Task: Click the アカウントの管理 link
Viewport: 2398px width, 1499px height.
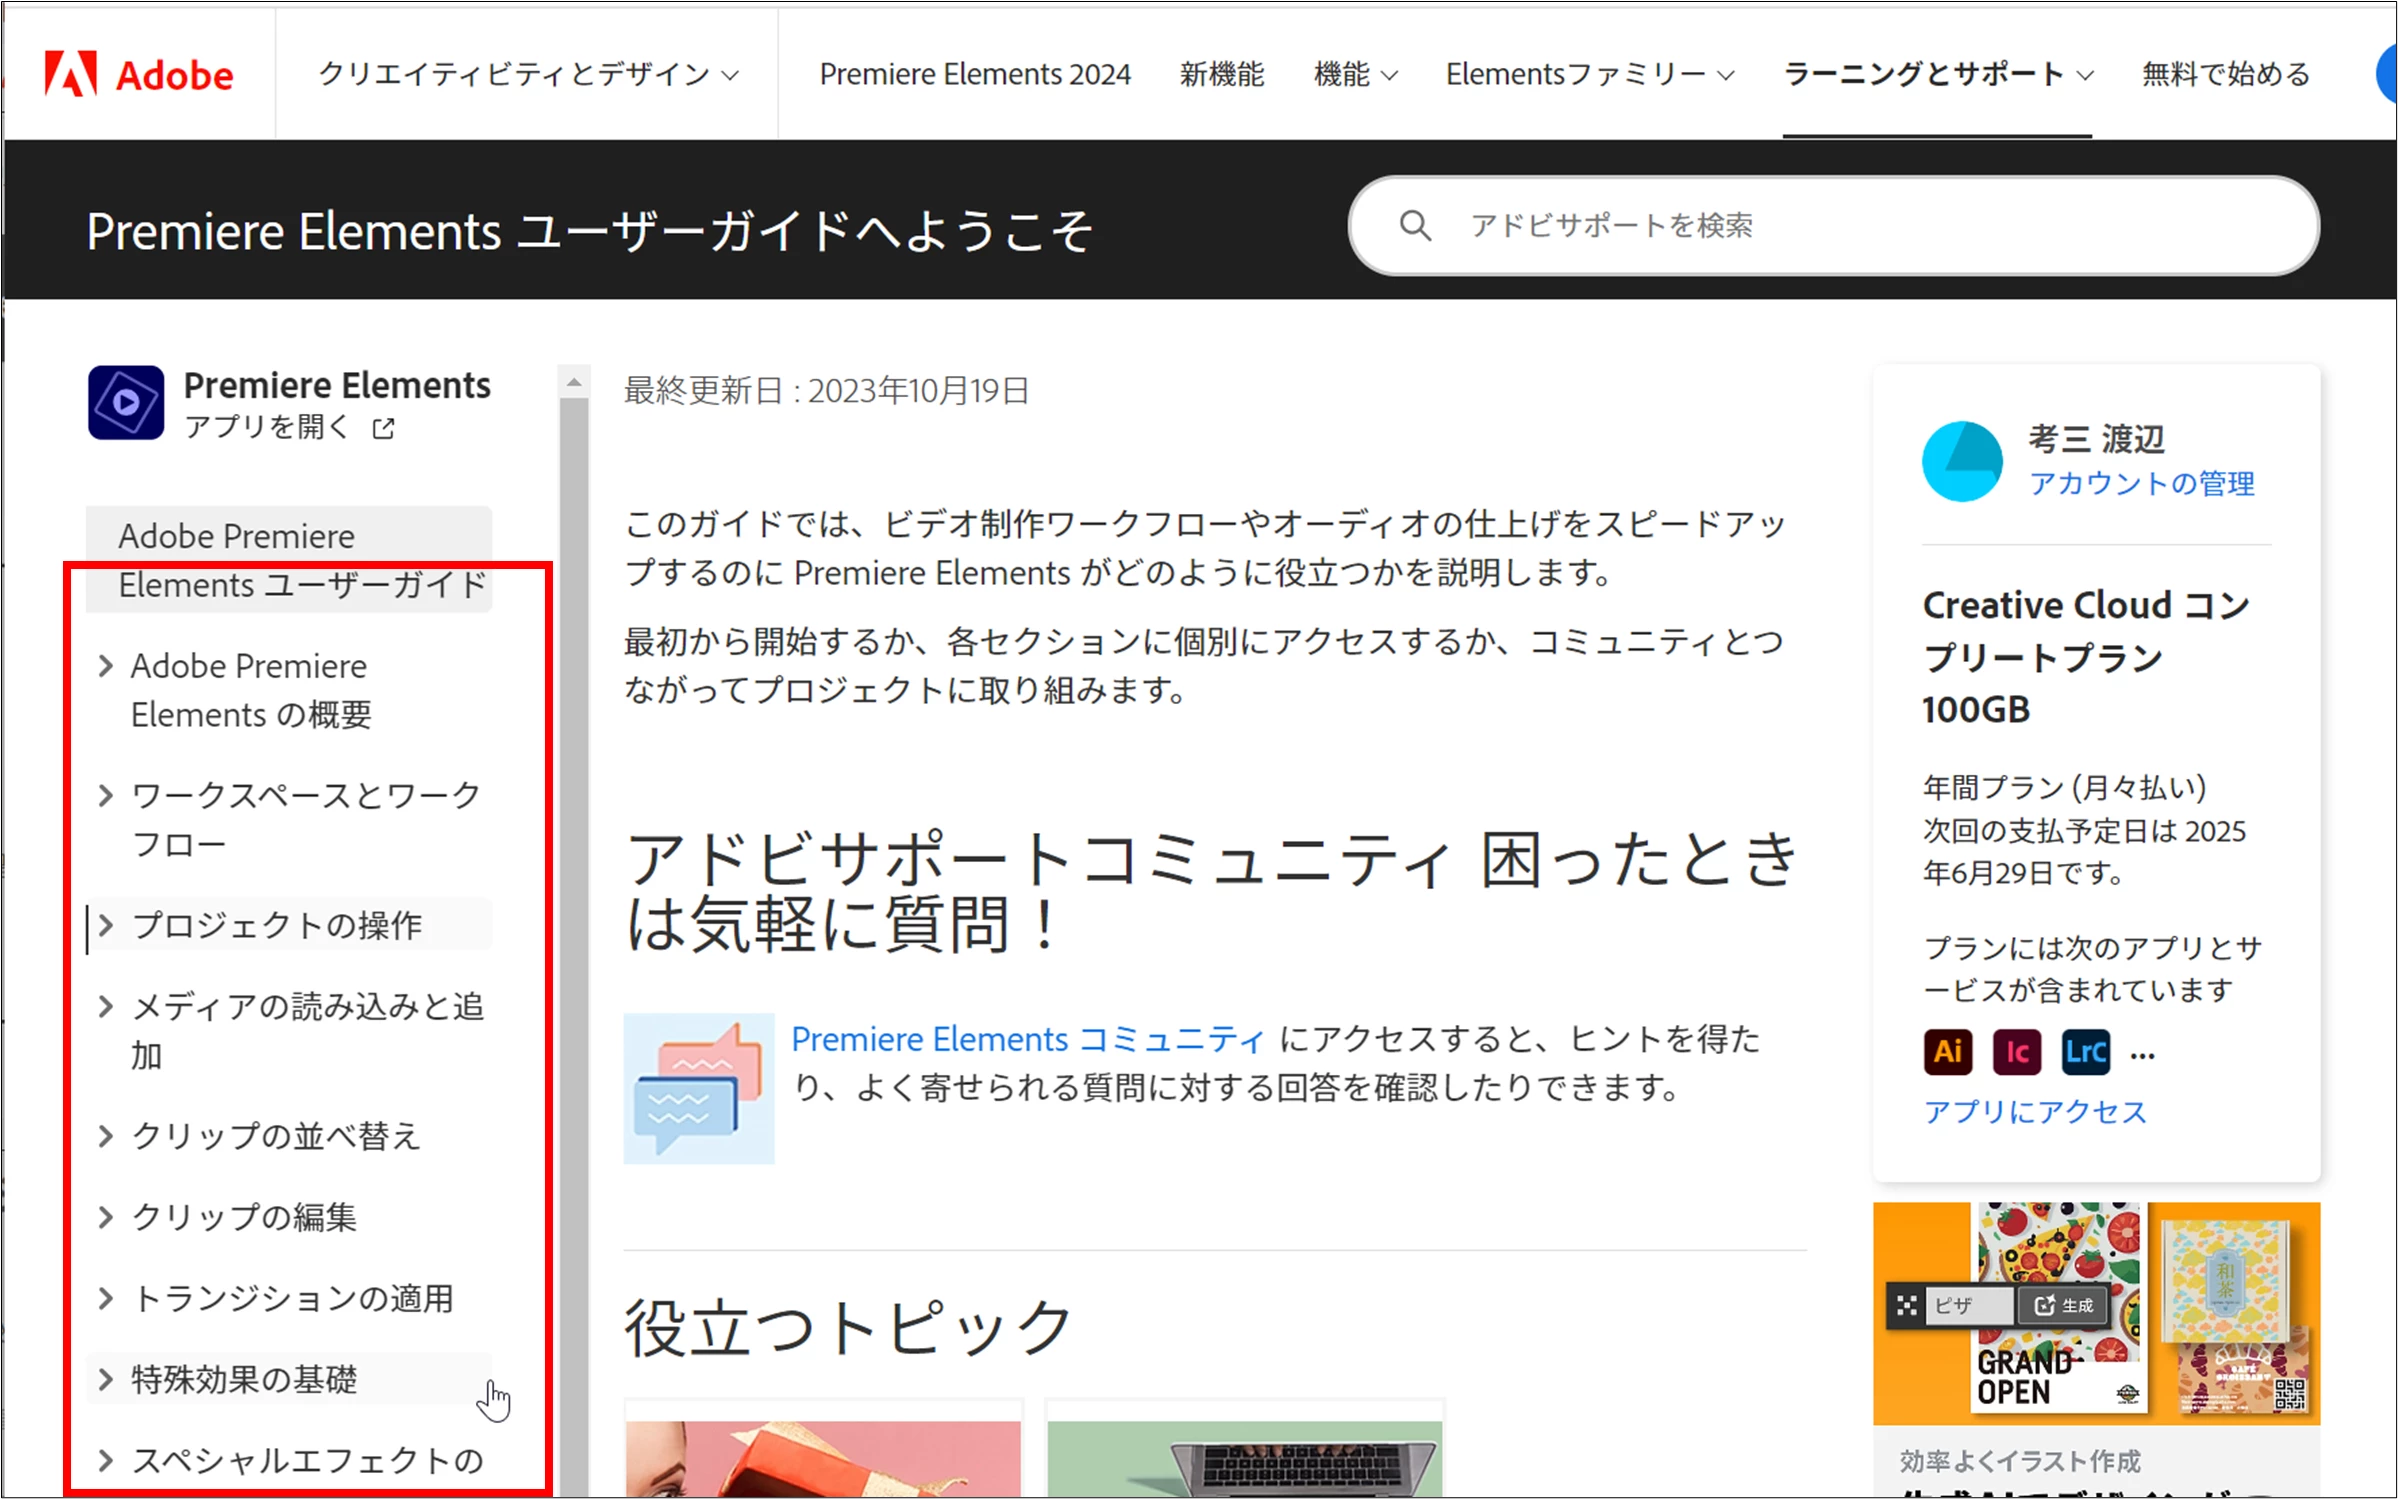Action: [x=2141, y=484]
